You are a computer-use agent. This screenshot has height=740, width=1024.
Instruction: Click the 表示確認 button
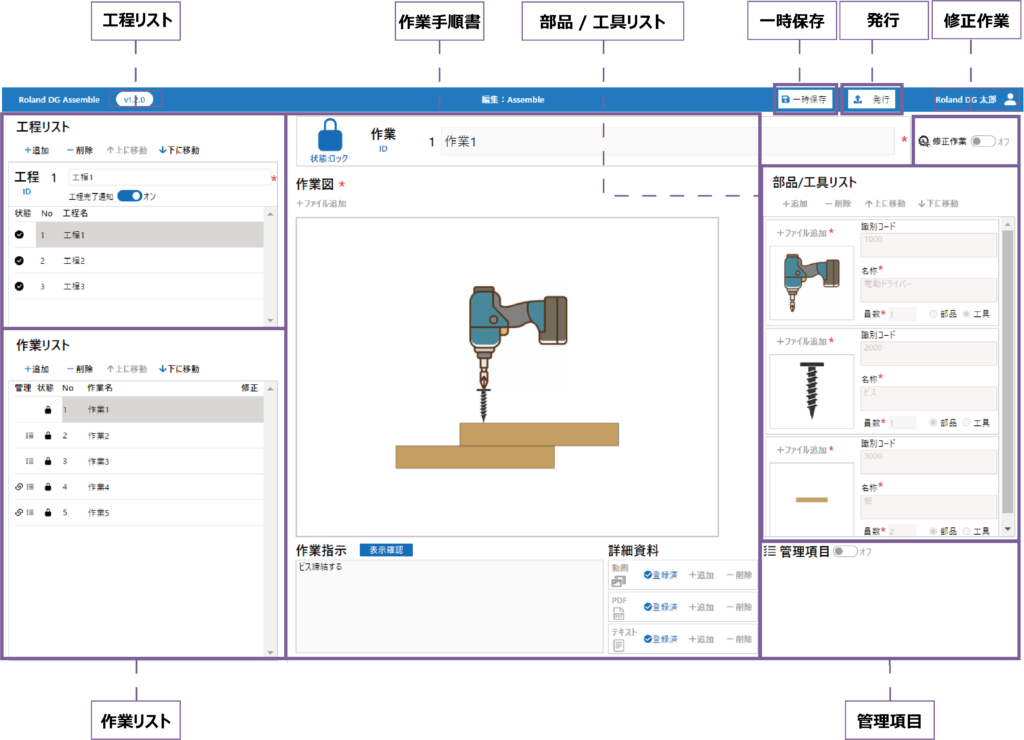click(385, 550)
